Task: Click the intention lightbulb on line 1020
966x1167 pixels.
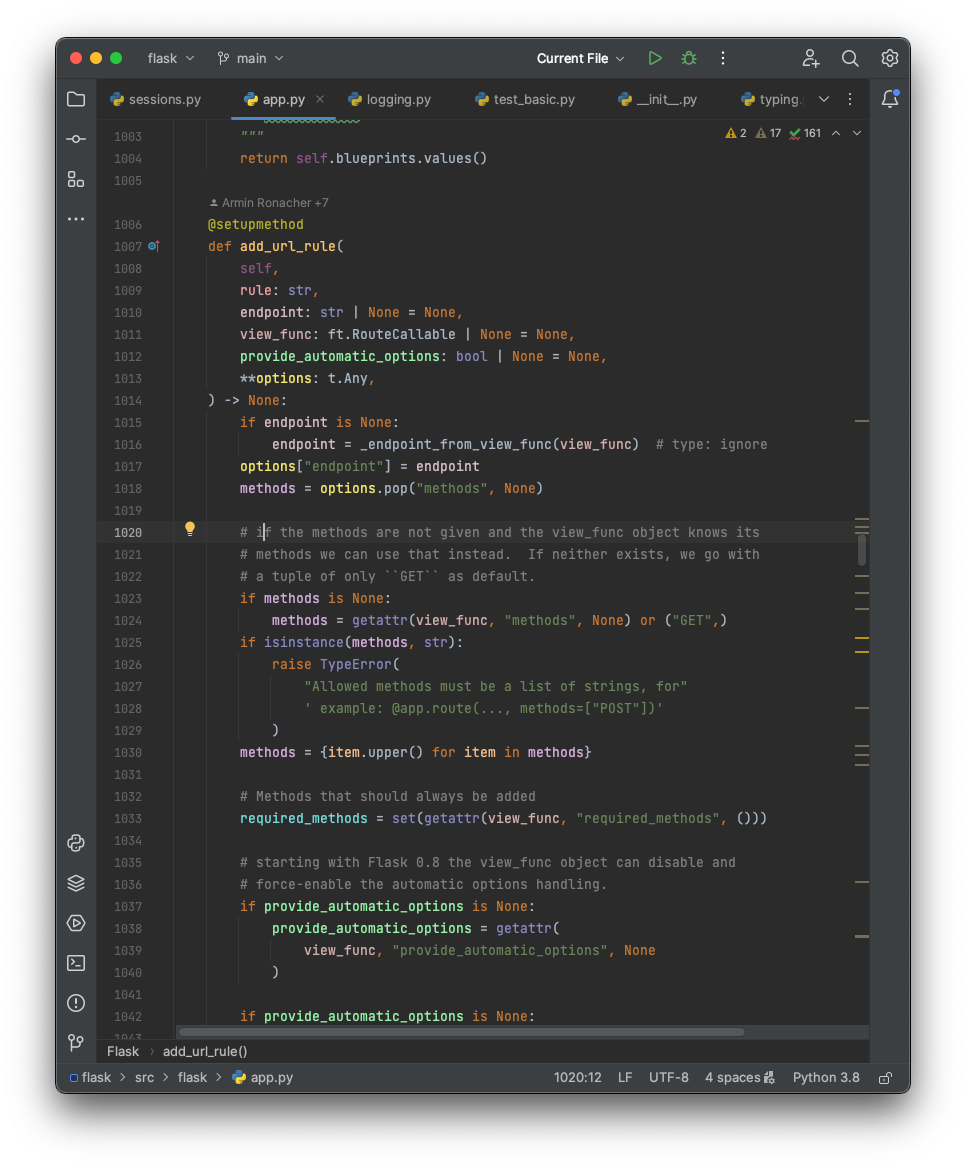Action: tap(190, 529)
